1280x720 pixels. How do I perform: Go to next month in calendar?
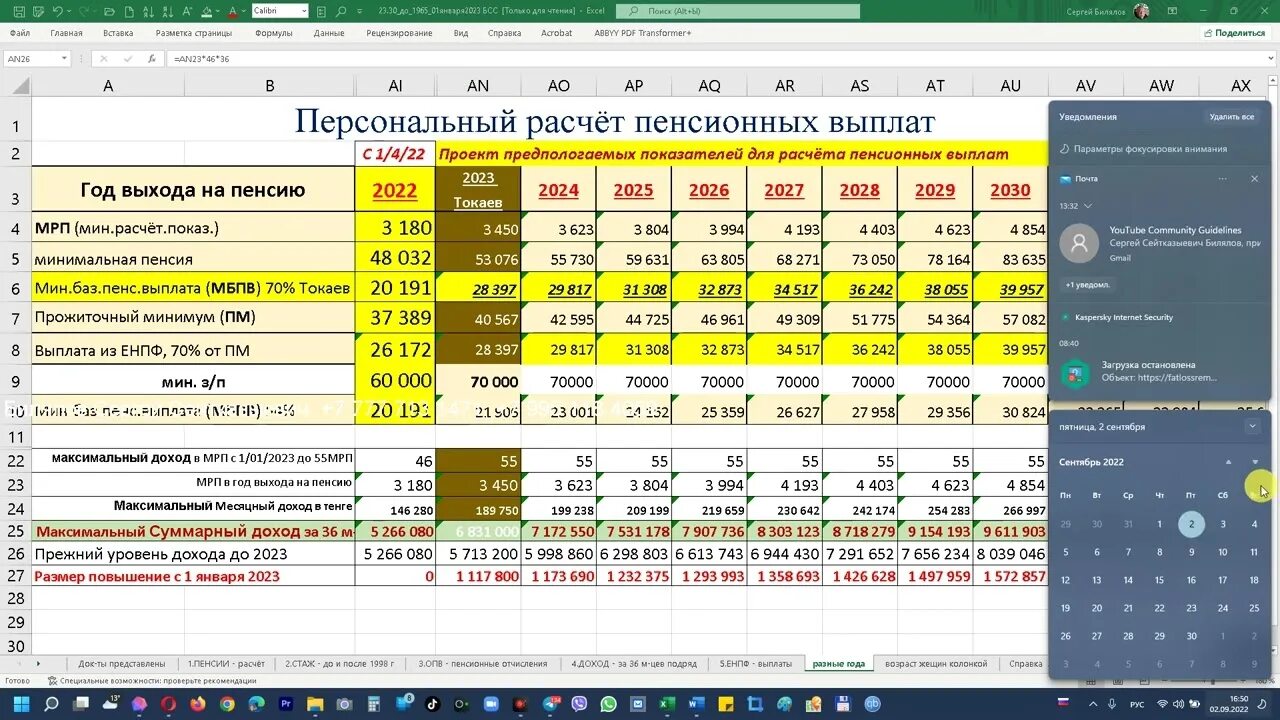[1255, 462]
